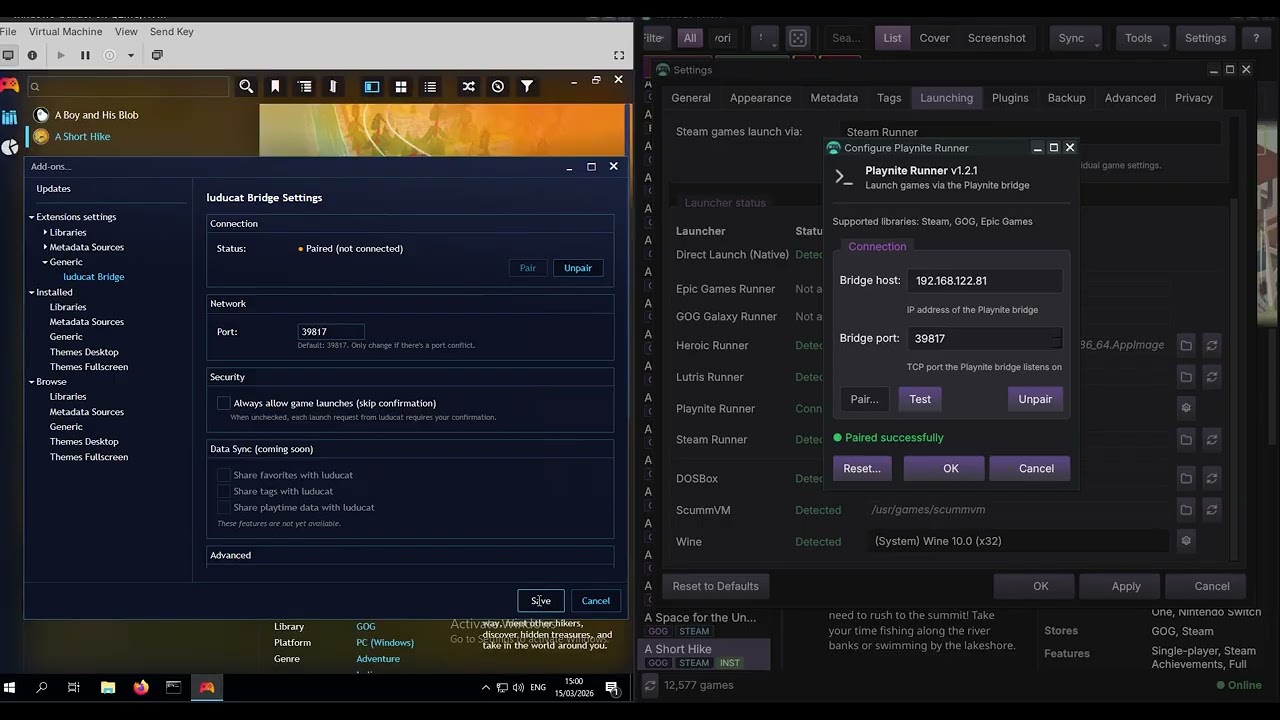
Task: Switch Playnite to details view icon
Action: (372, 87)
